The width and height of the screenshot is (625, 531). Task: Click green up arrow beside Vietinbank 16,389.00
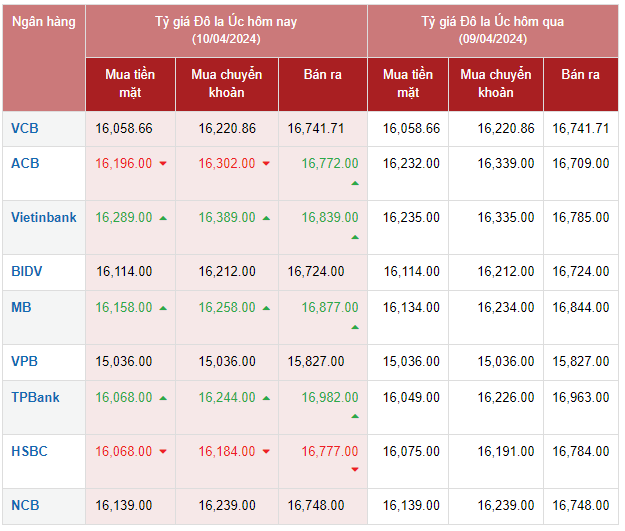point(266,218)
